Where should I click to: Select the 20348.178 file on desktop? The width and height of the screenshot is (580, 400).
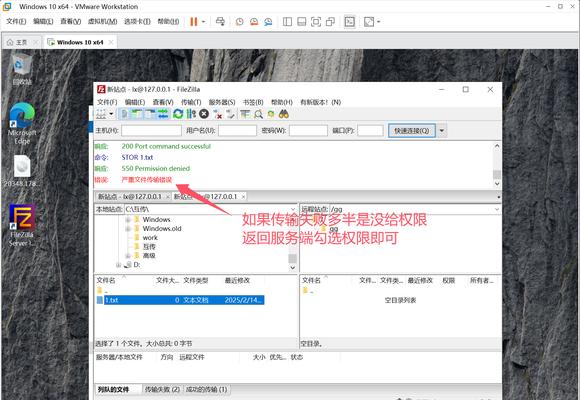pyautogui.click(x=22, y=171)
